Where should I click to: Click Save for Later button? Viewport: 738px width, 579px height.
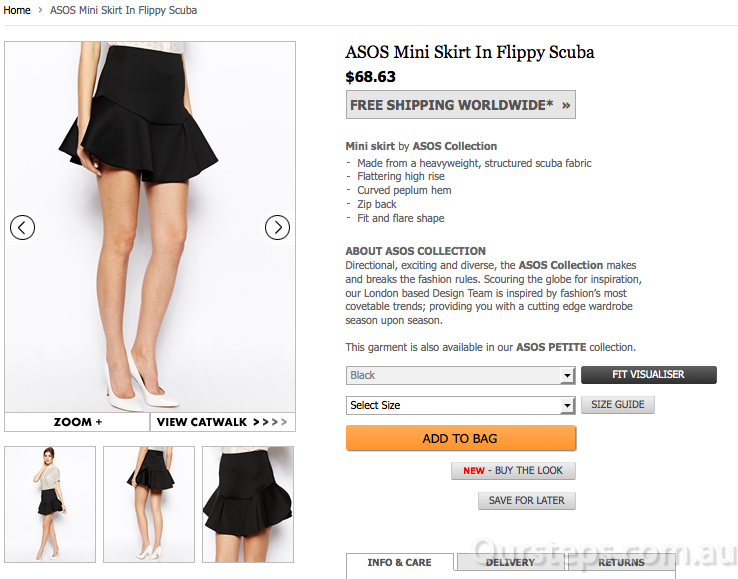[x=526, y=500]
